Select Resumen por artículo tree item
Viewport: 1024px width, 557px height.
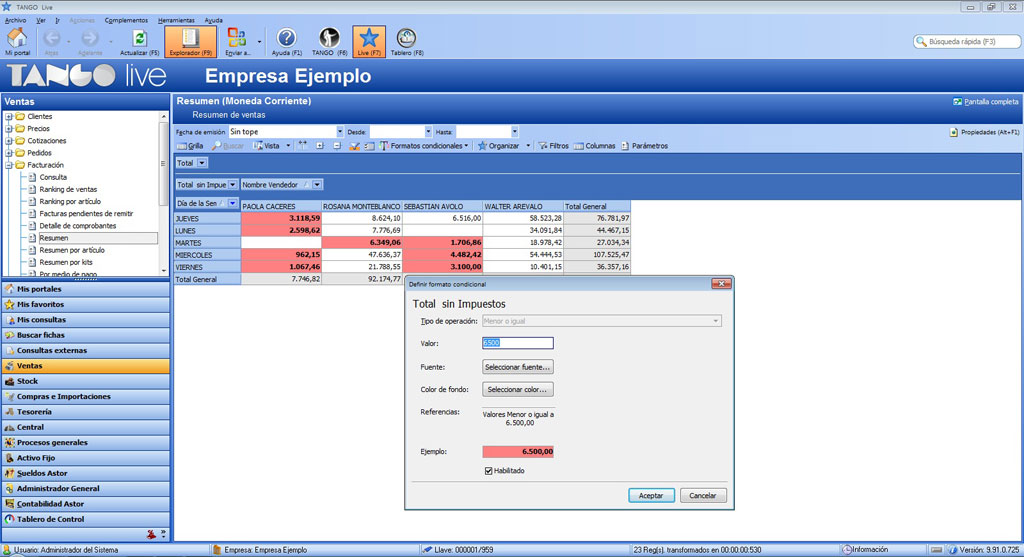tap(72, 250)
